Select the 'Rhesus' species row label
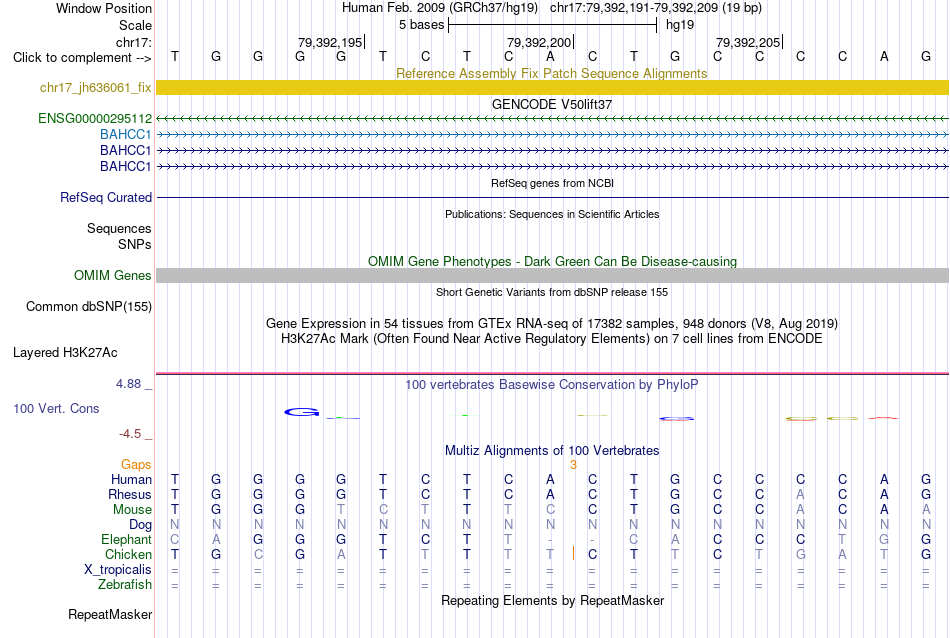The image size is (950, 638). coord(130,495)
